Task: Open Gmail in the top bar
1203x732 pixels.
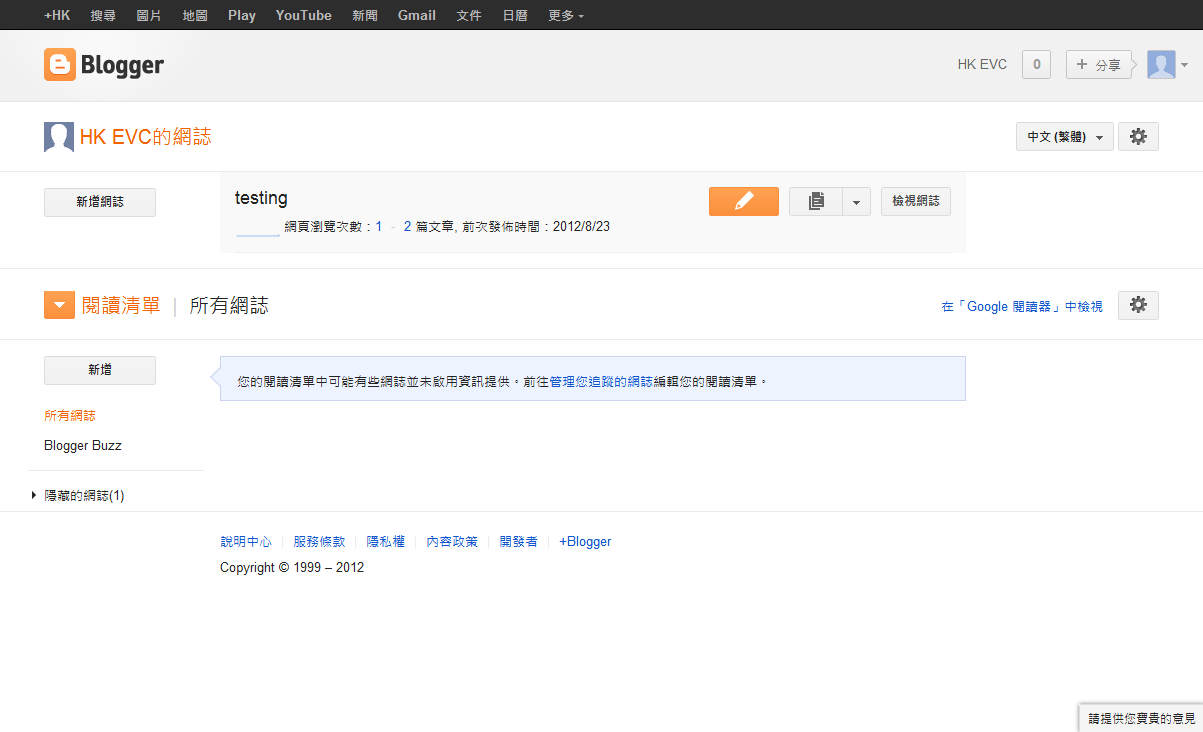Action: click(x=417, y=15)
